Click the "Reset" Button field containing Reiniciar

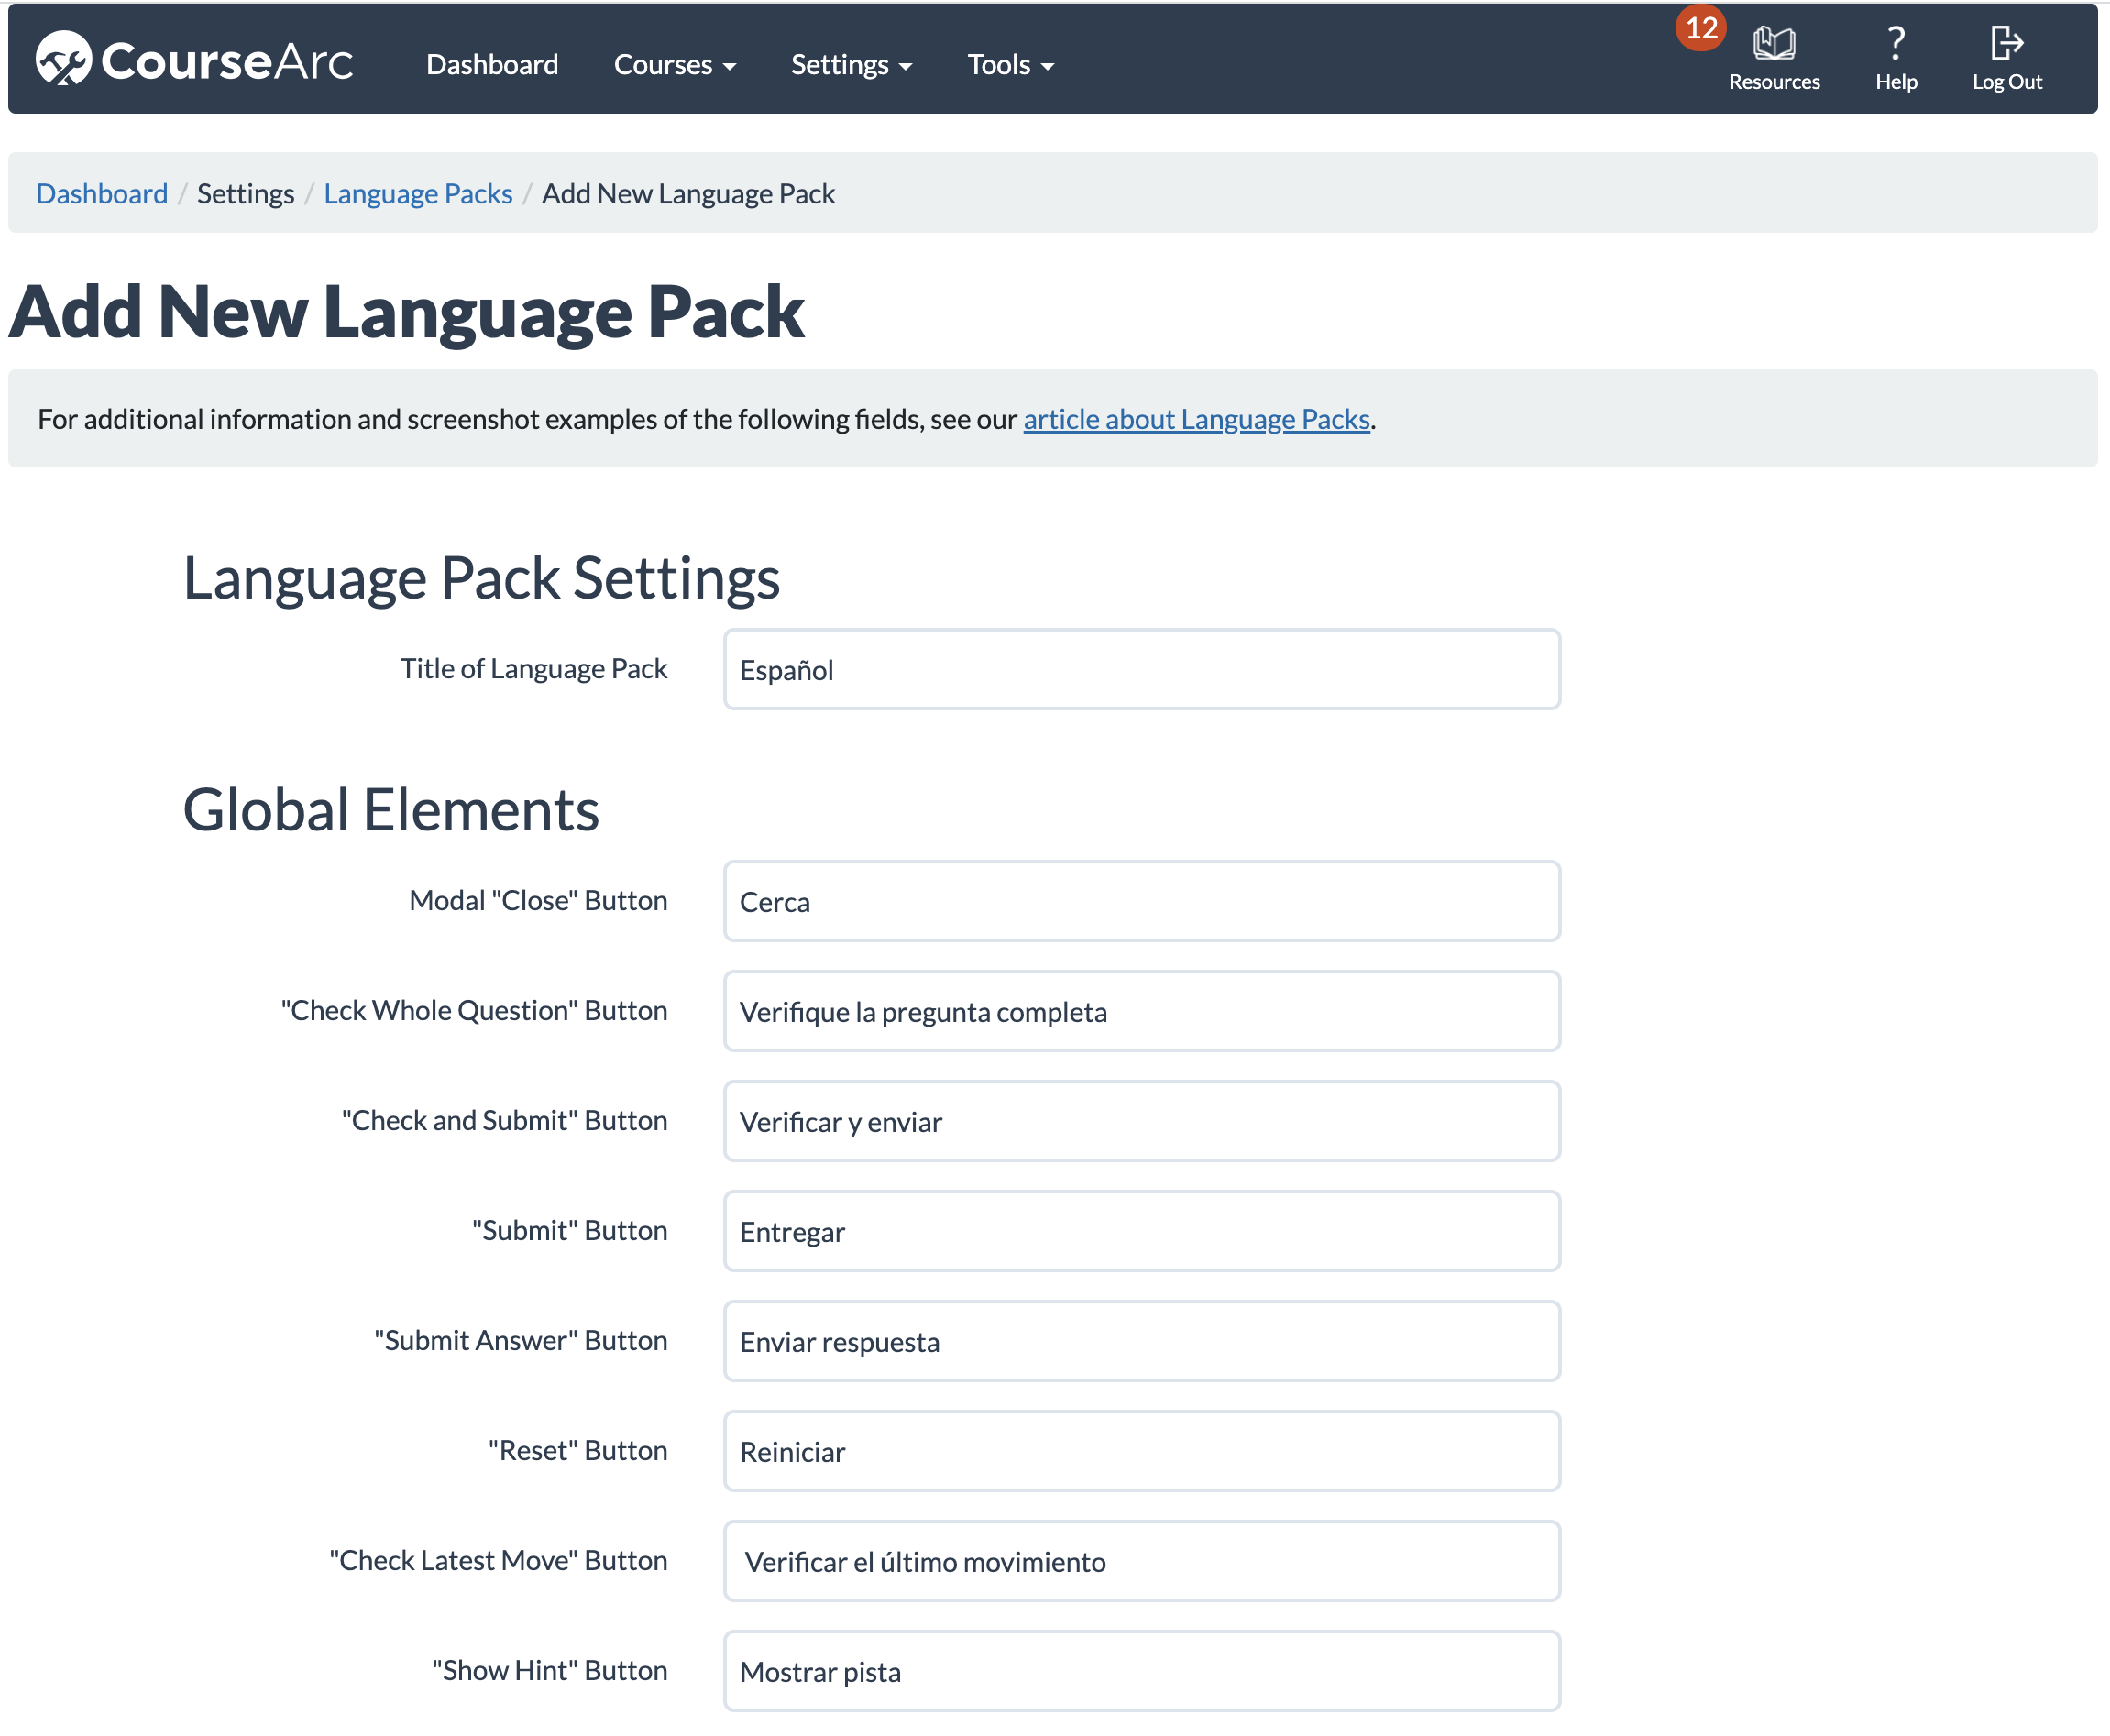[1141, 1452]
